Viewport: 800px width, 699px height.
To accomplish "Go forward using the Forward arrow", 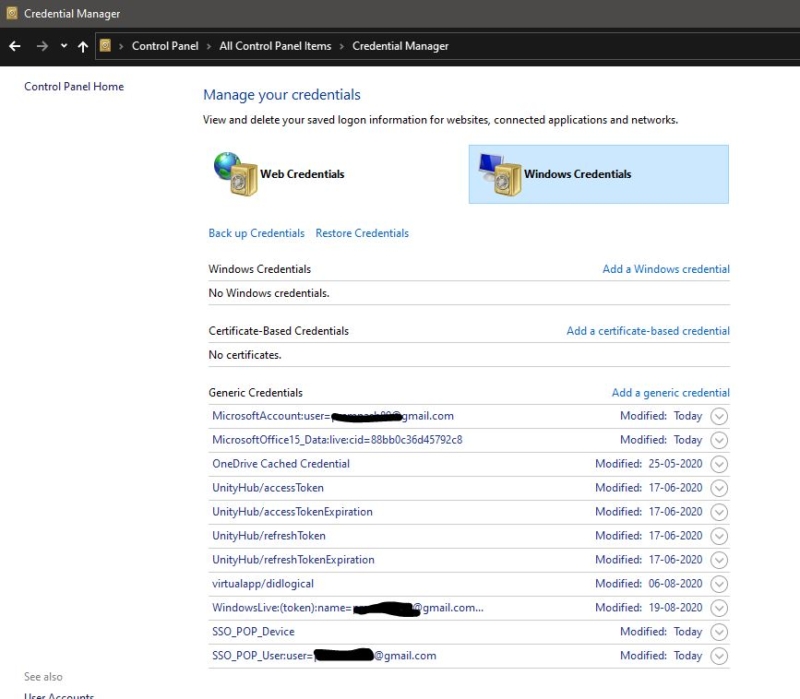I will [42, 46].
